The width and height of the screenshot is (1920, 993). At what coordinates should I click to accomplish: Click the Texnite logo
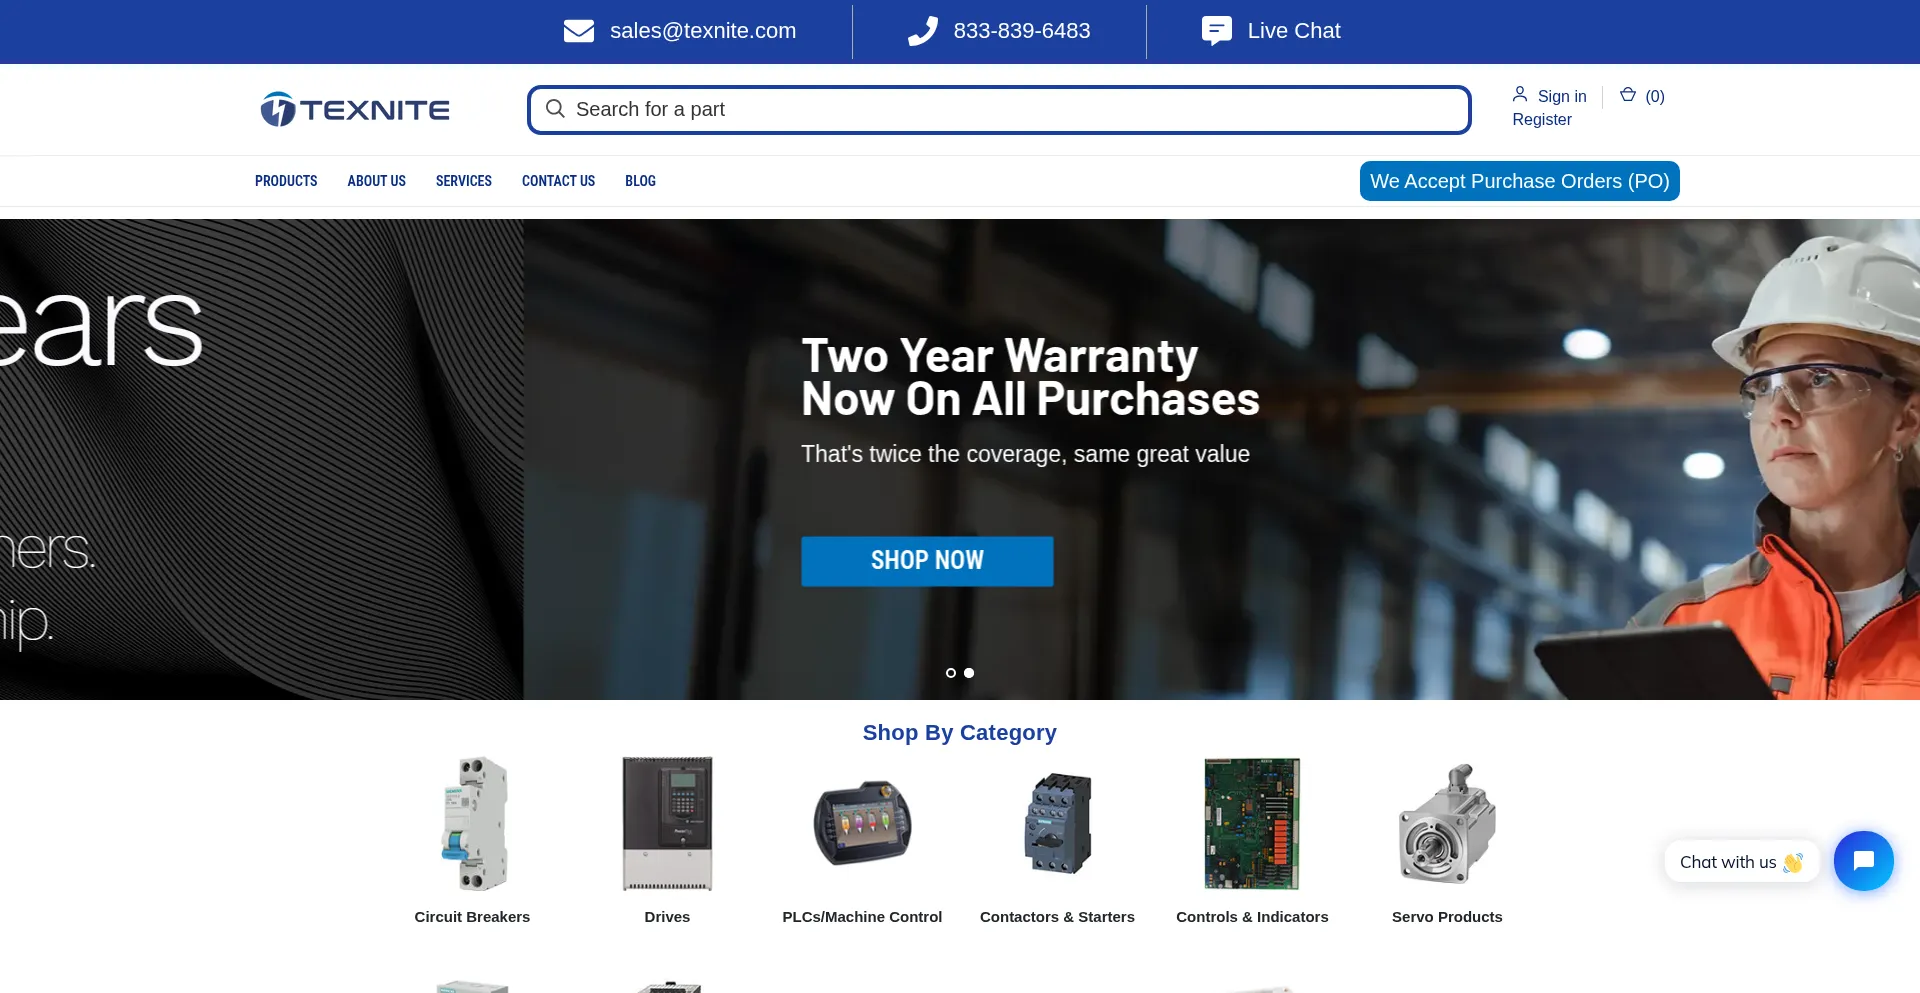click(355, 109)
